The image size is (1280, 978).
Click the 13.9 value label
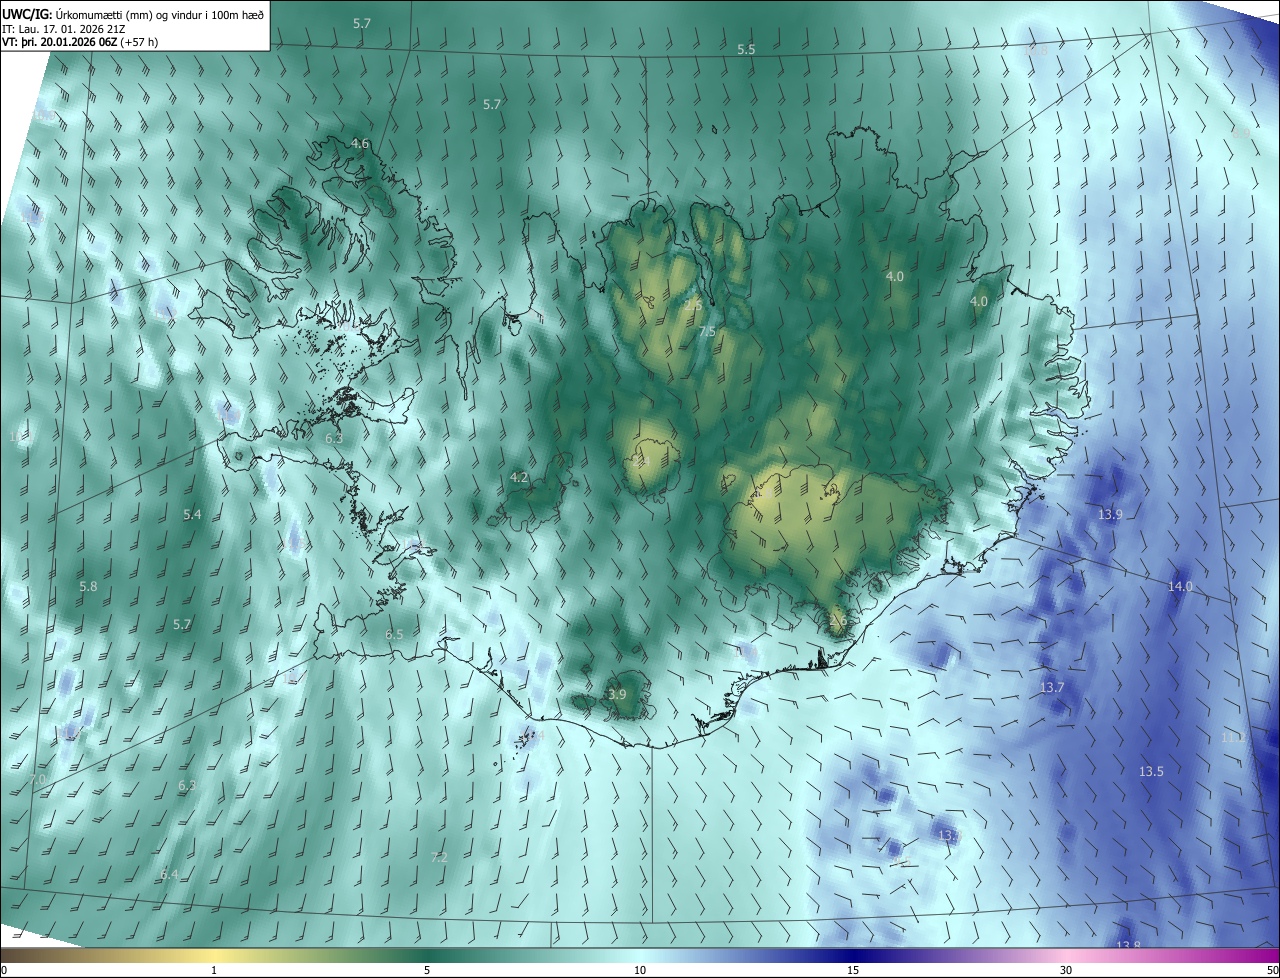[x=1110, y=514]
